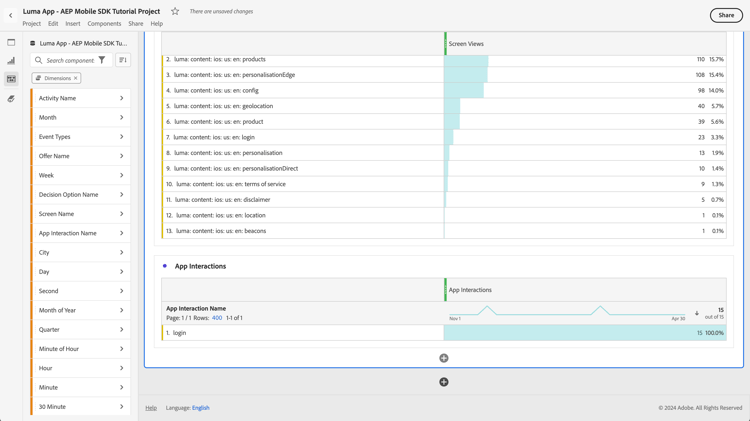Open the Visualizations icon in left rail
The image size is (750, 421).
pos(11,61)
